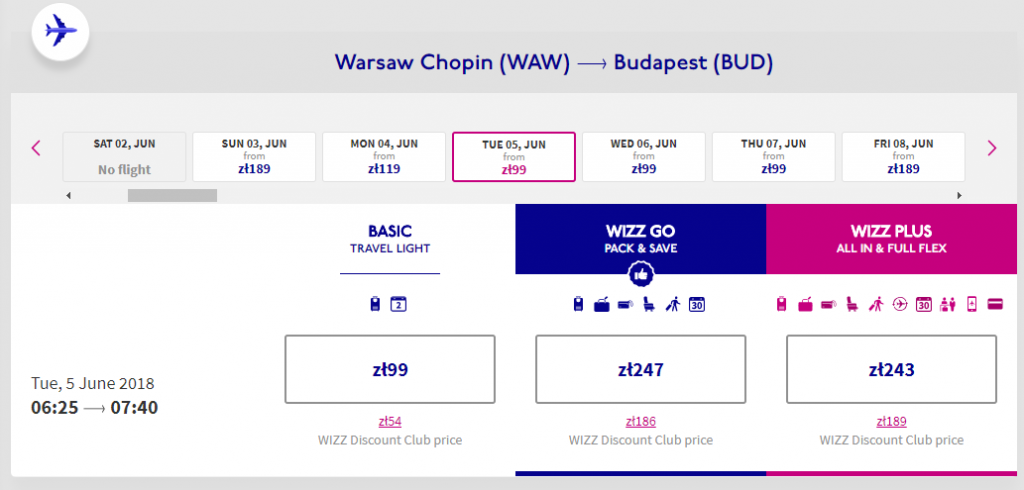The height and width of the screenshot is (490, 1024).
Task: Choose the BASIC zł99 fare button
Action: pyautogui.click(x=390, y=369)
